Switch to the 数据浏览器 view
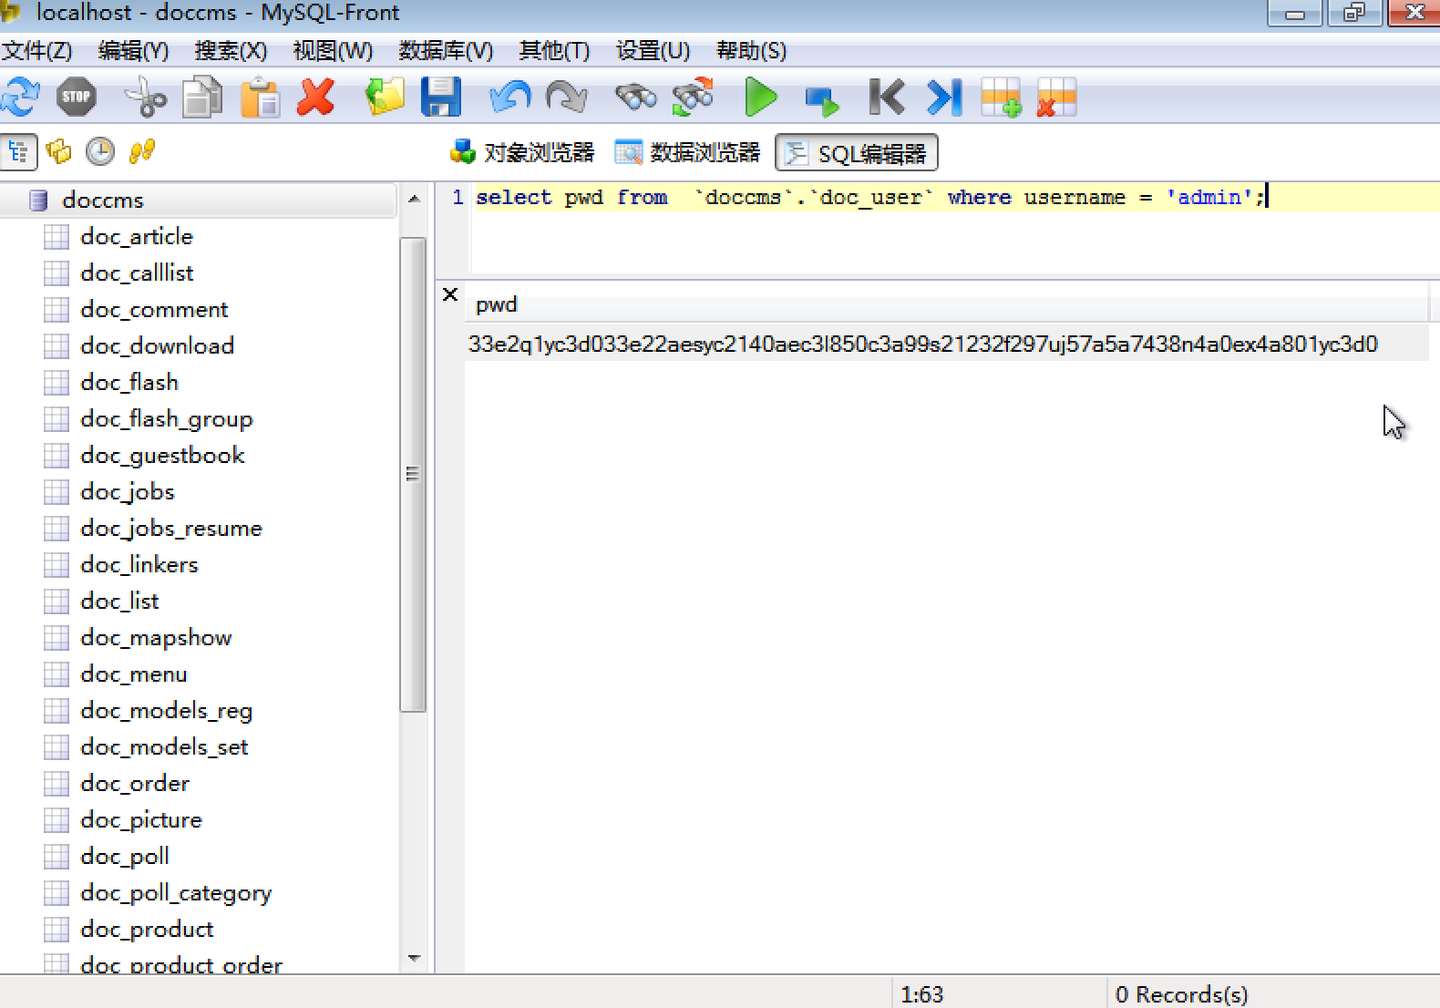 [x=688, y=152]
